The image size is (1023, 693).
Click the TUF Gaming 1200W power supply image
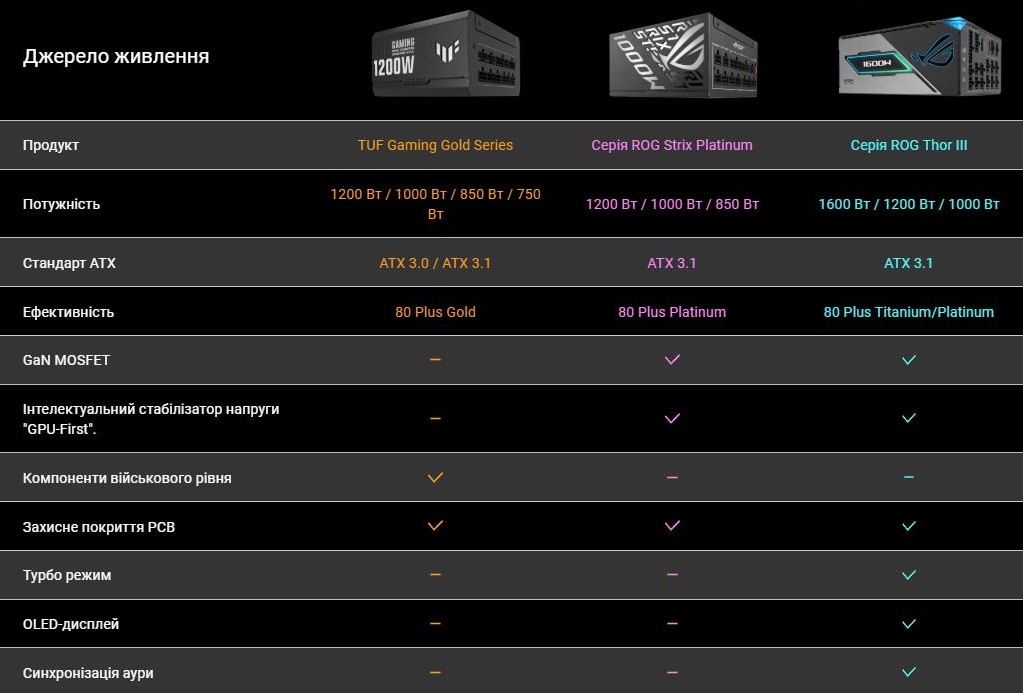446,54
